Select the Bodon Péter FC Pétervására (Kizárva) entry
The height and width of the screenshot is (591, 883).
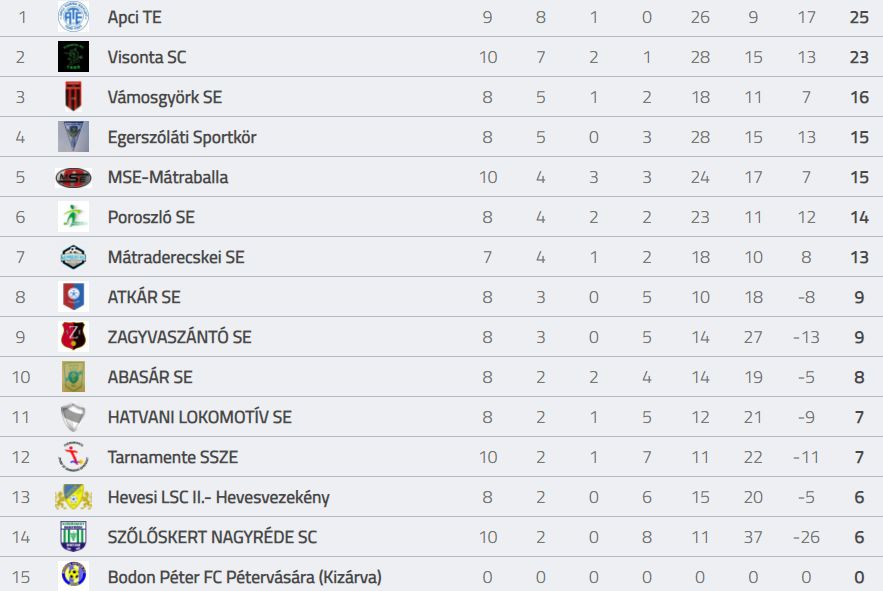click(x=245, y=577)
